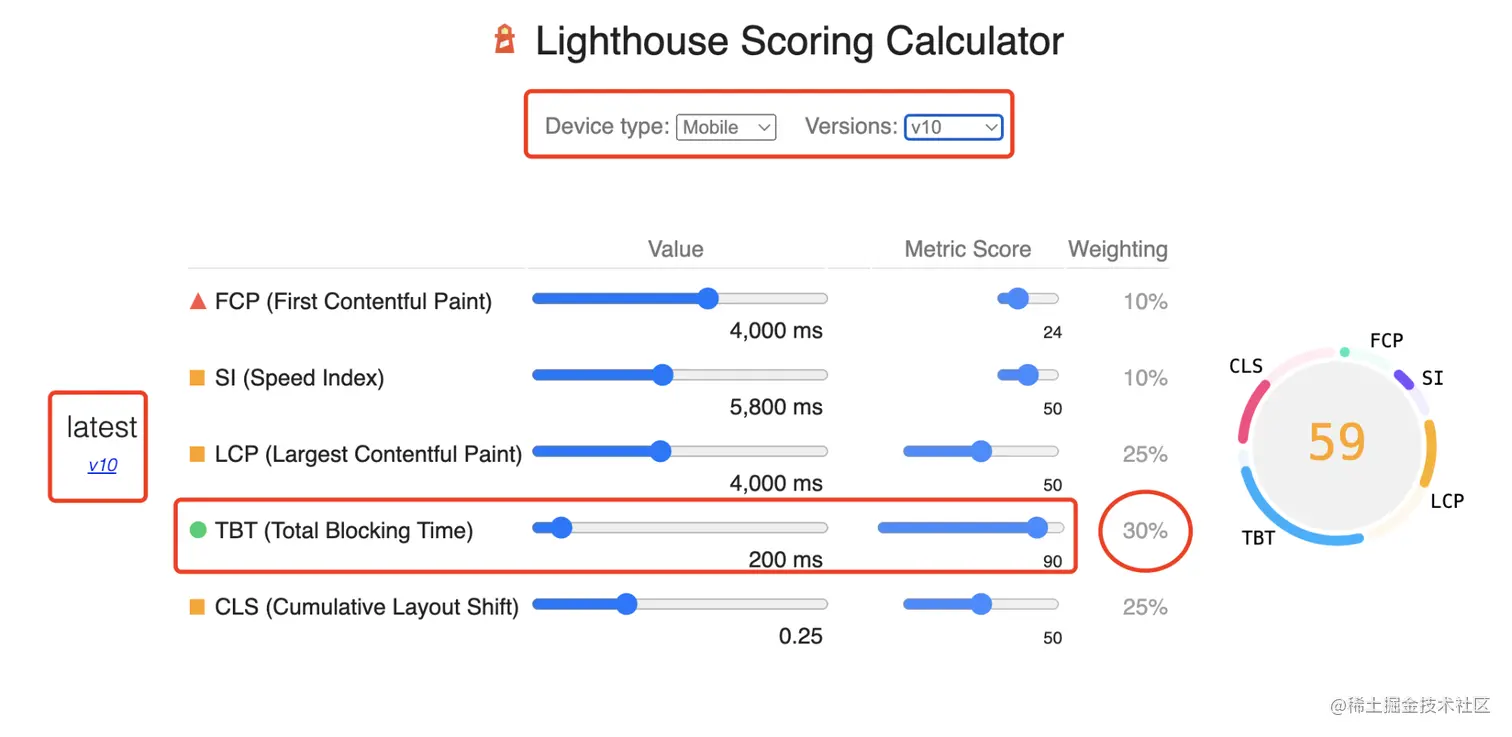Click the LCP metric score slider
The image size is (1512, 737).
coord(981,451)
